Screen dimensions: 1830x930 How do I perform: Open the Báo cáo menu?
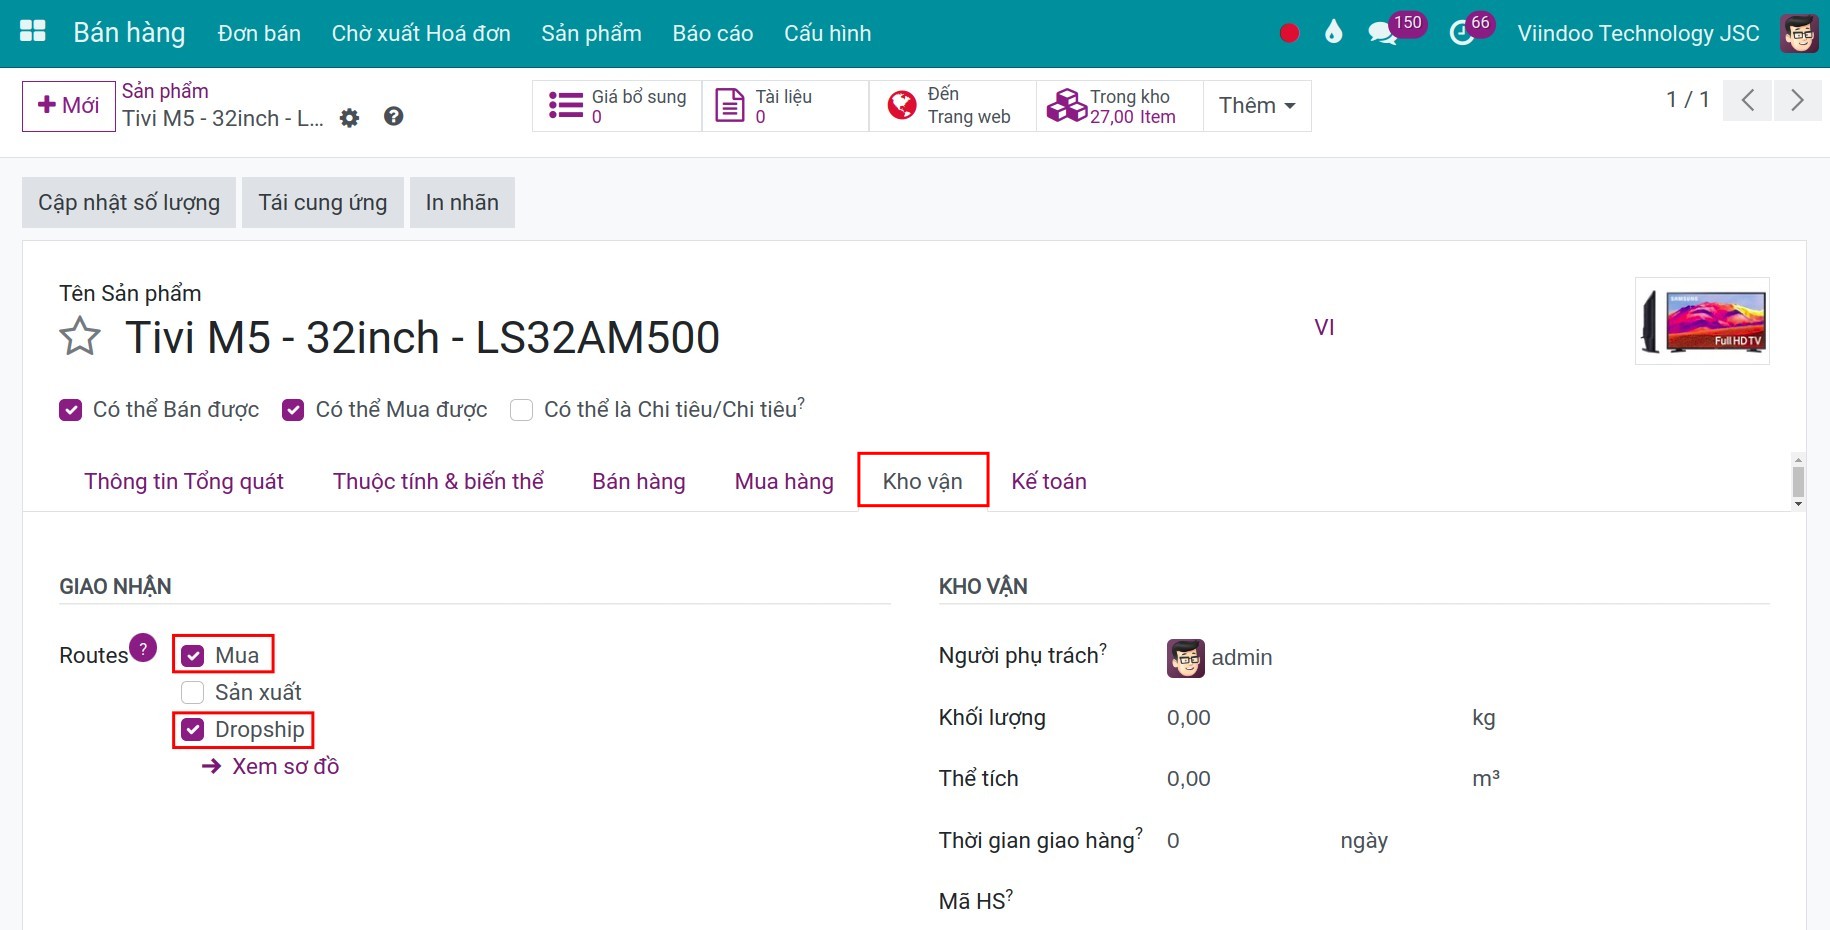[712, 33]
